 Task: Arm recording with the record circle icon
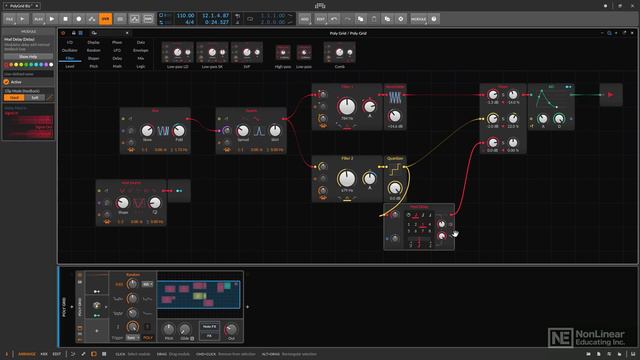(x=79, y=19)
